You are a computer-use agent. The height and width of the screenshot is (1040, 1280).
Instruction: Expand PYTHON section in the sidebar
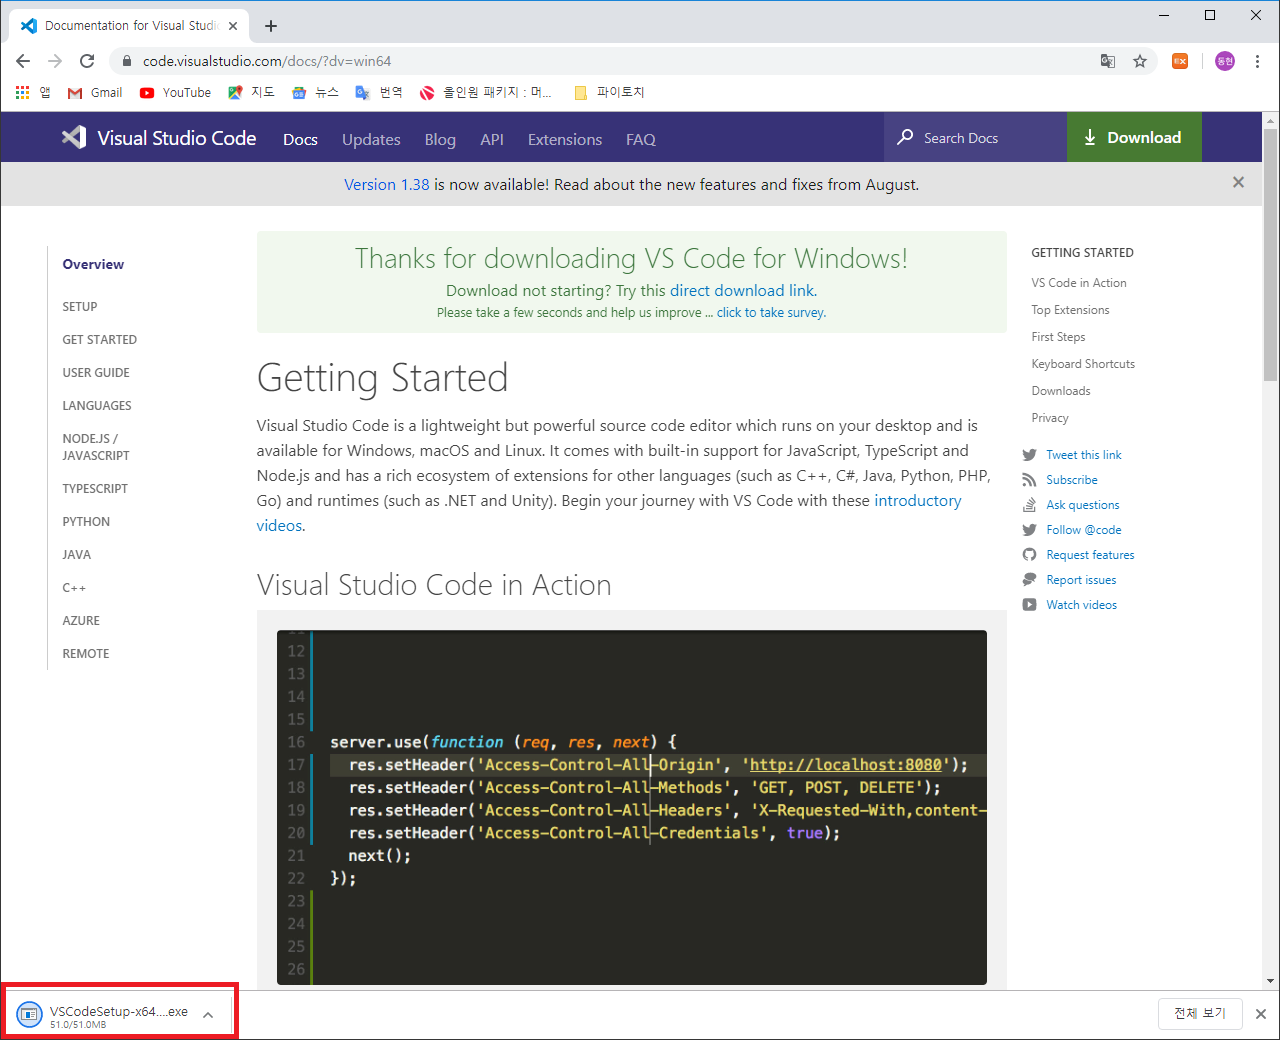click(x=86, y=522)
